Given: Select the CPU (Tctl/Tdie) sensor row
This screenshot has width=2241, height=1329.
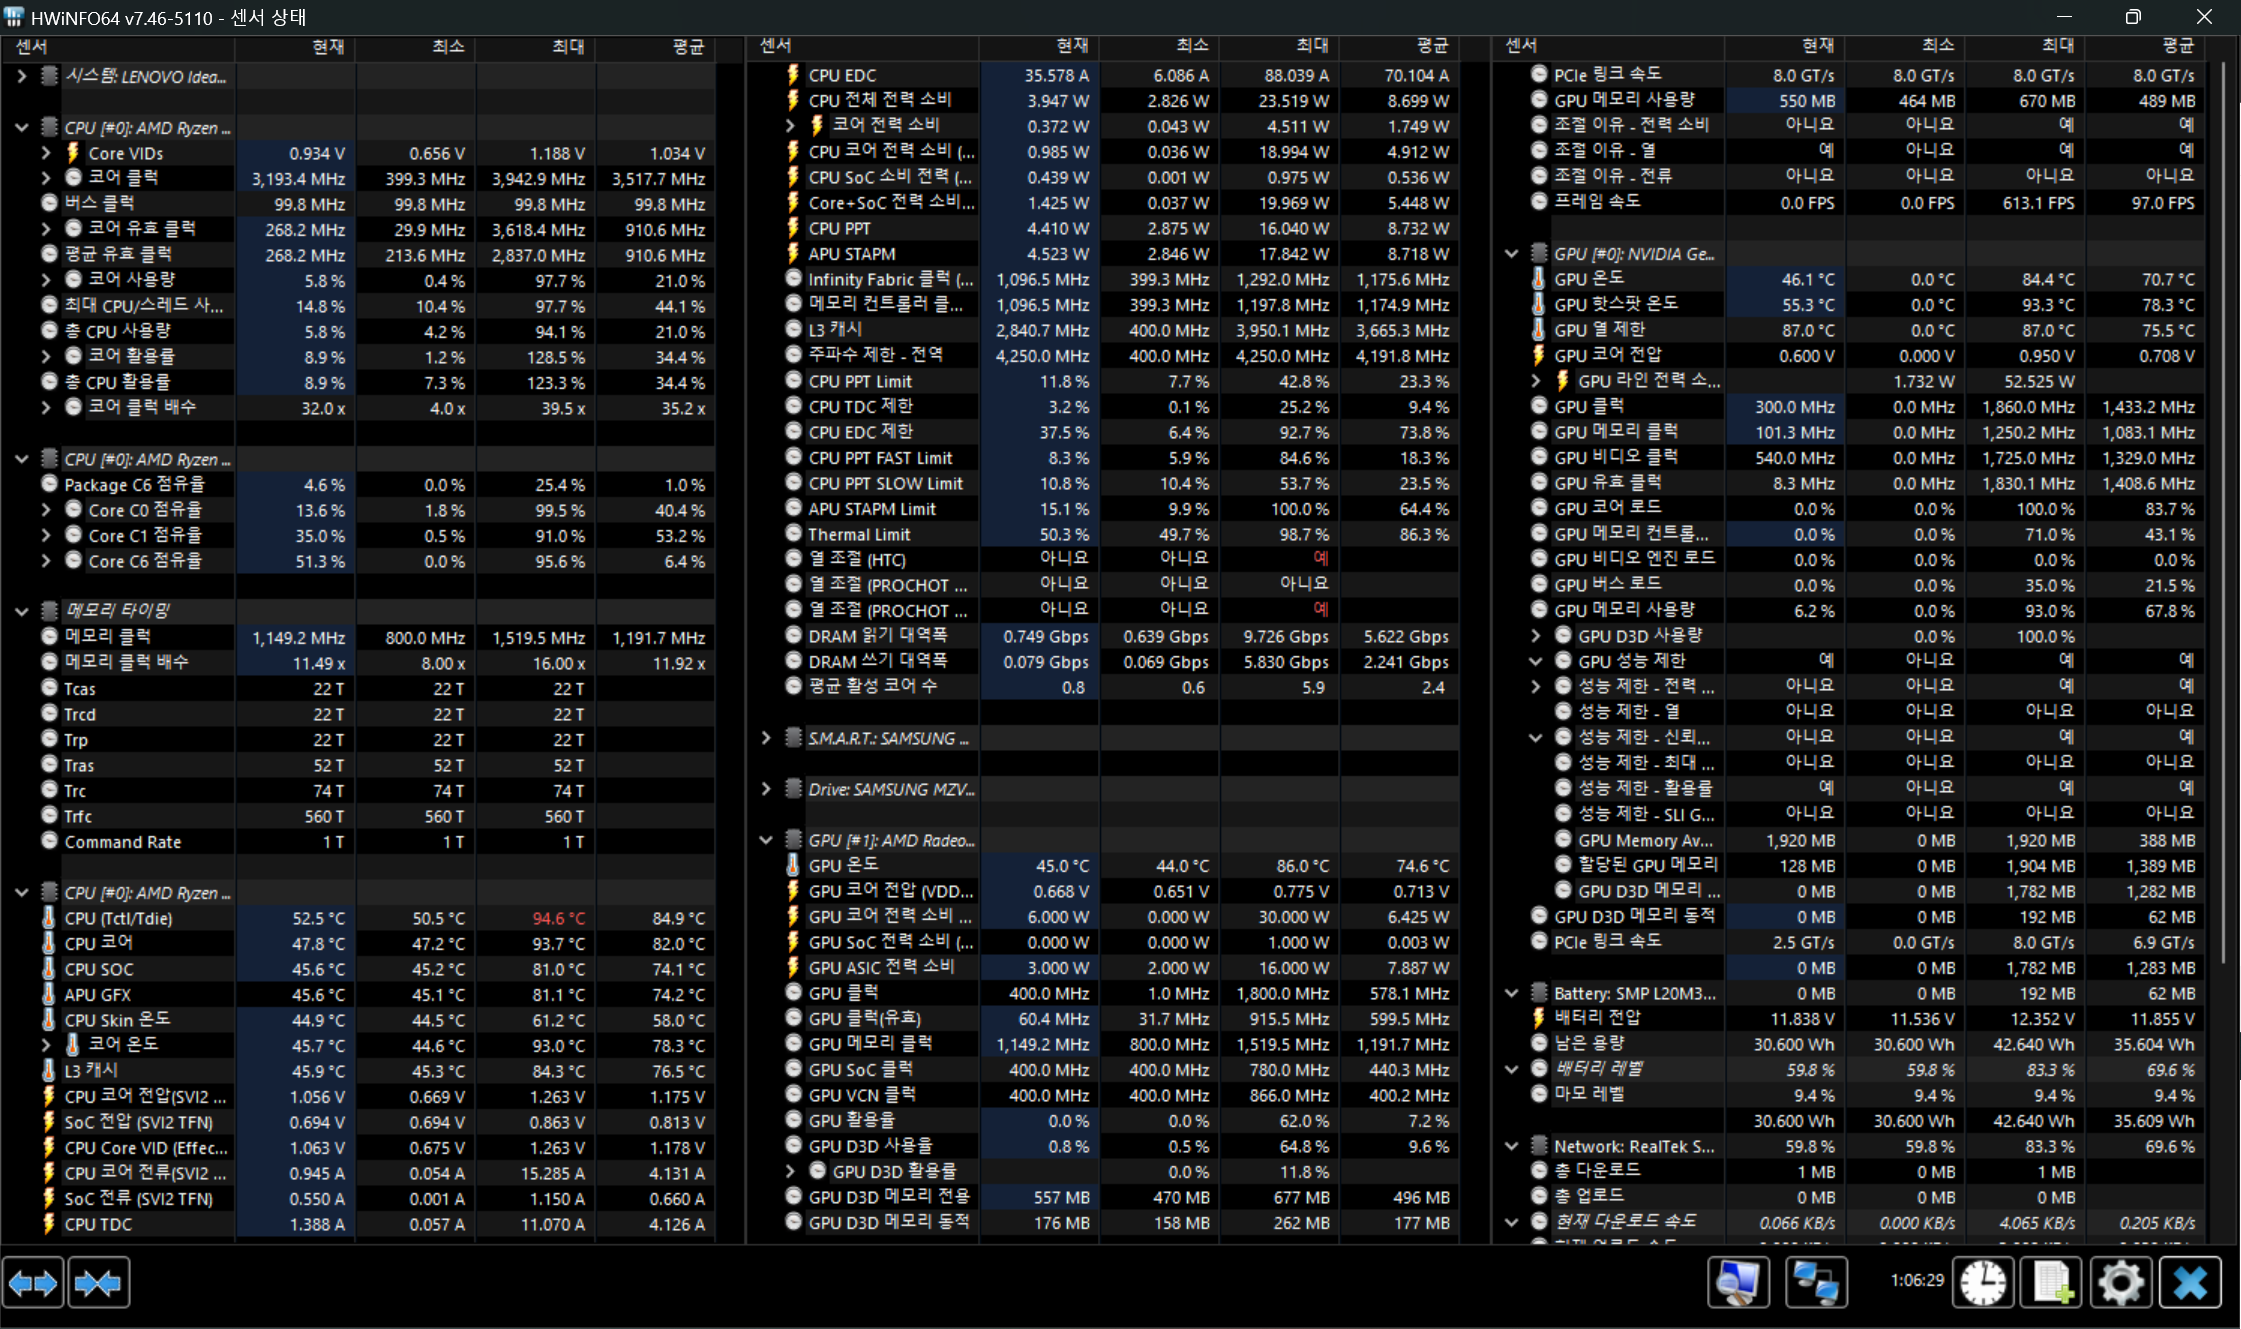Looking at the screenshot, I should (x=118, y=918).
